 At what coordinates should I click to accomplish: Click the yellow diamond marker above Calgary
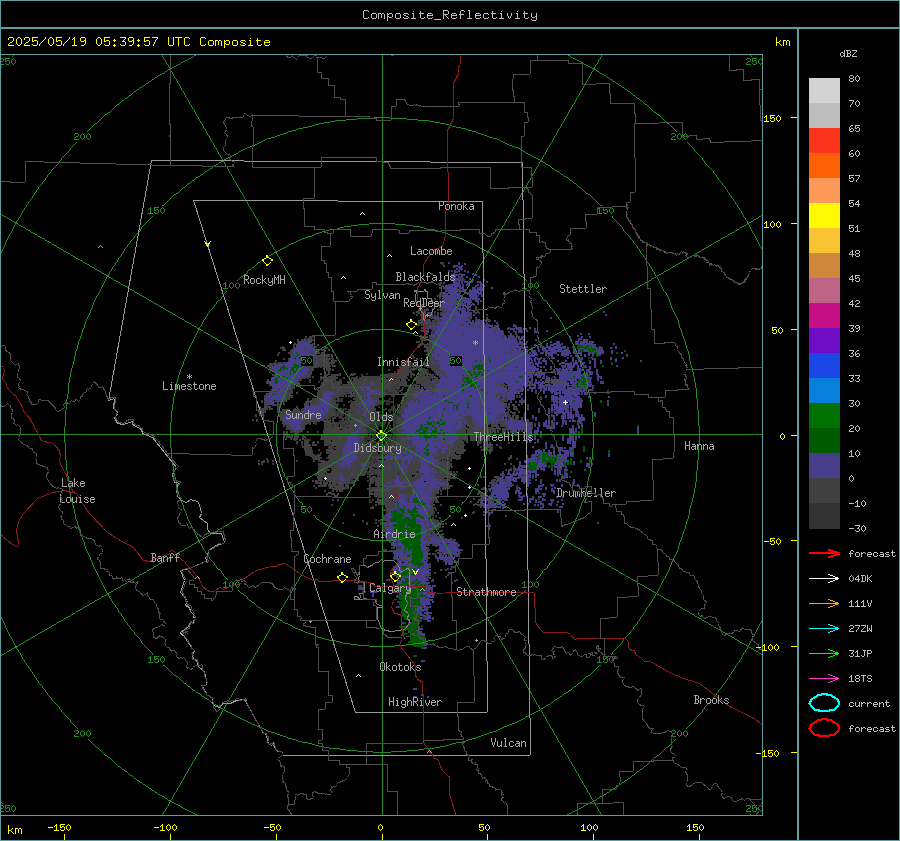[395, 576]
